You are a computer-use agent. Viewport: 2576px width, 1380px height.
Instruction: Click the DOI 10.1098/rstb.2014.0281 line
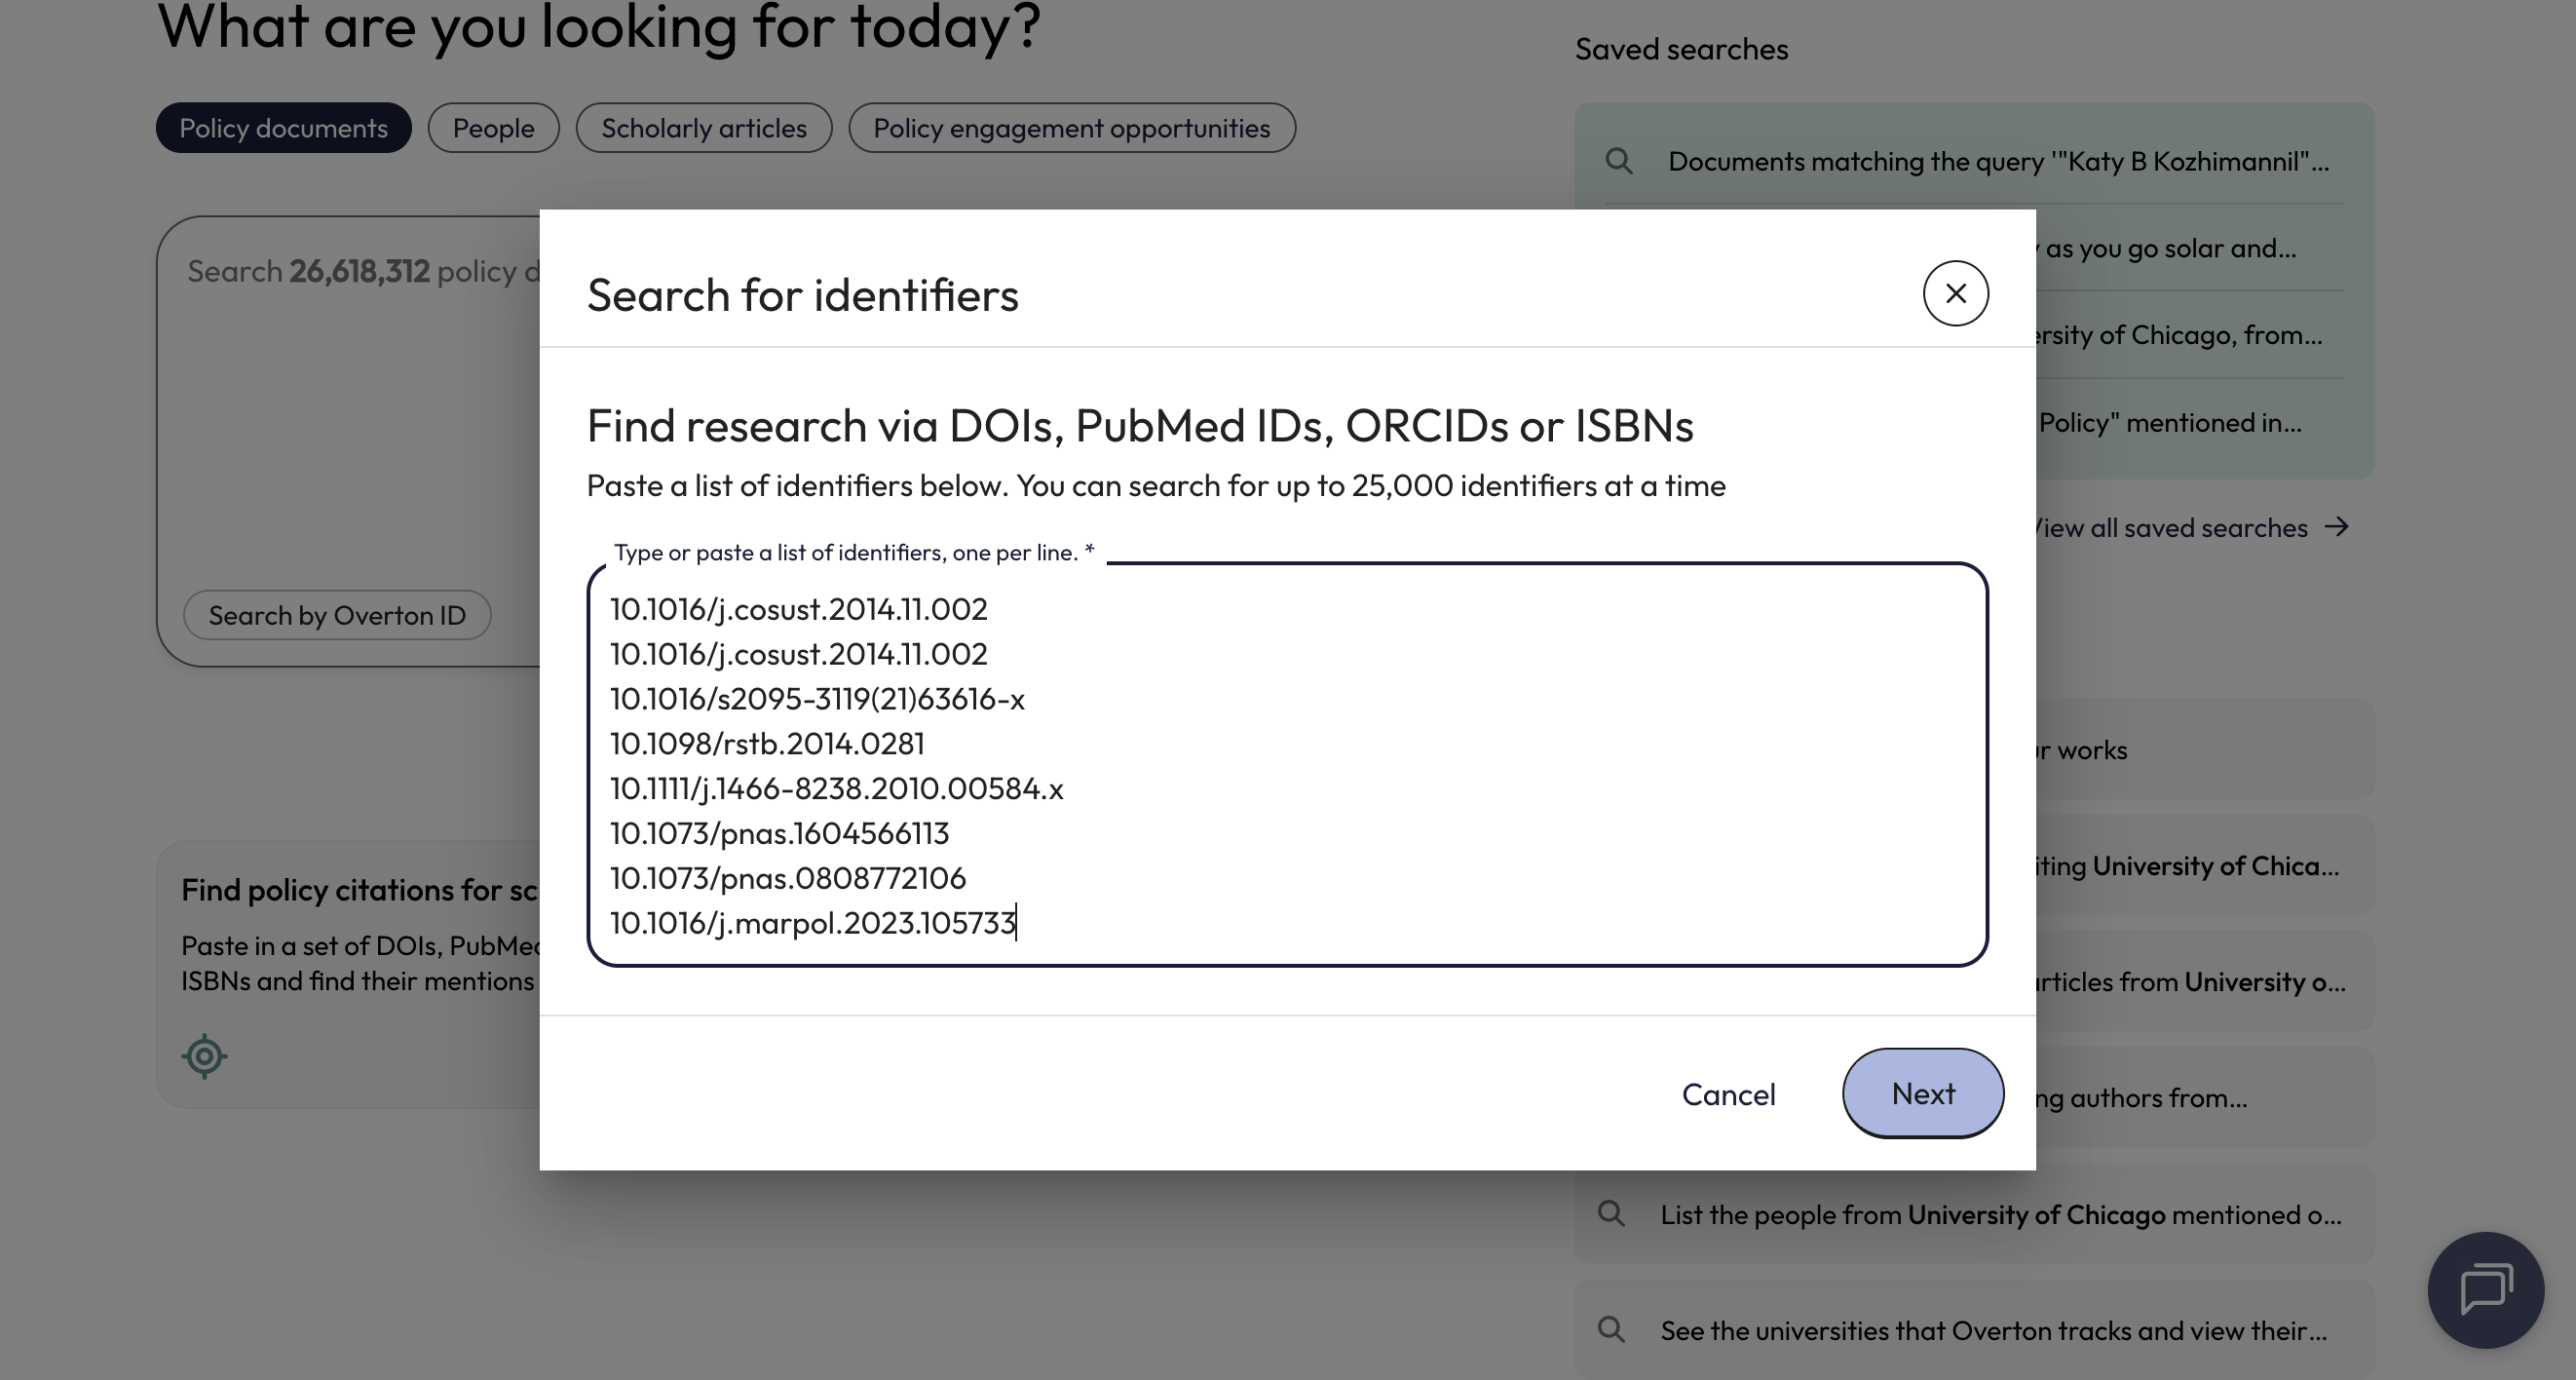click(766, 743)
